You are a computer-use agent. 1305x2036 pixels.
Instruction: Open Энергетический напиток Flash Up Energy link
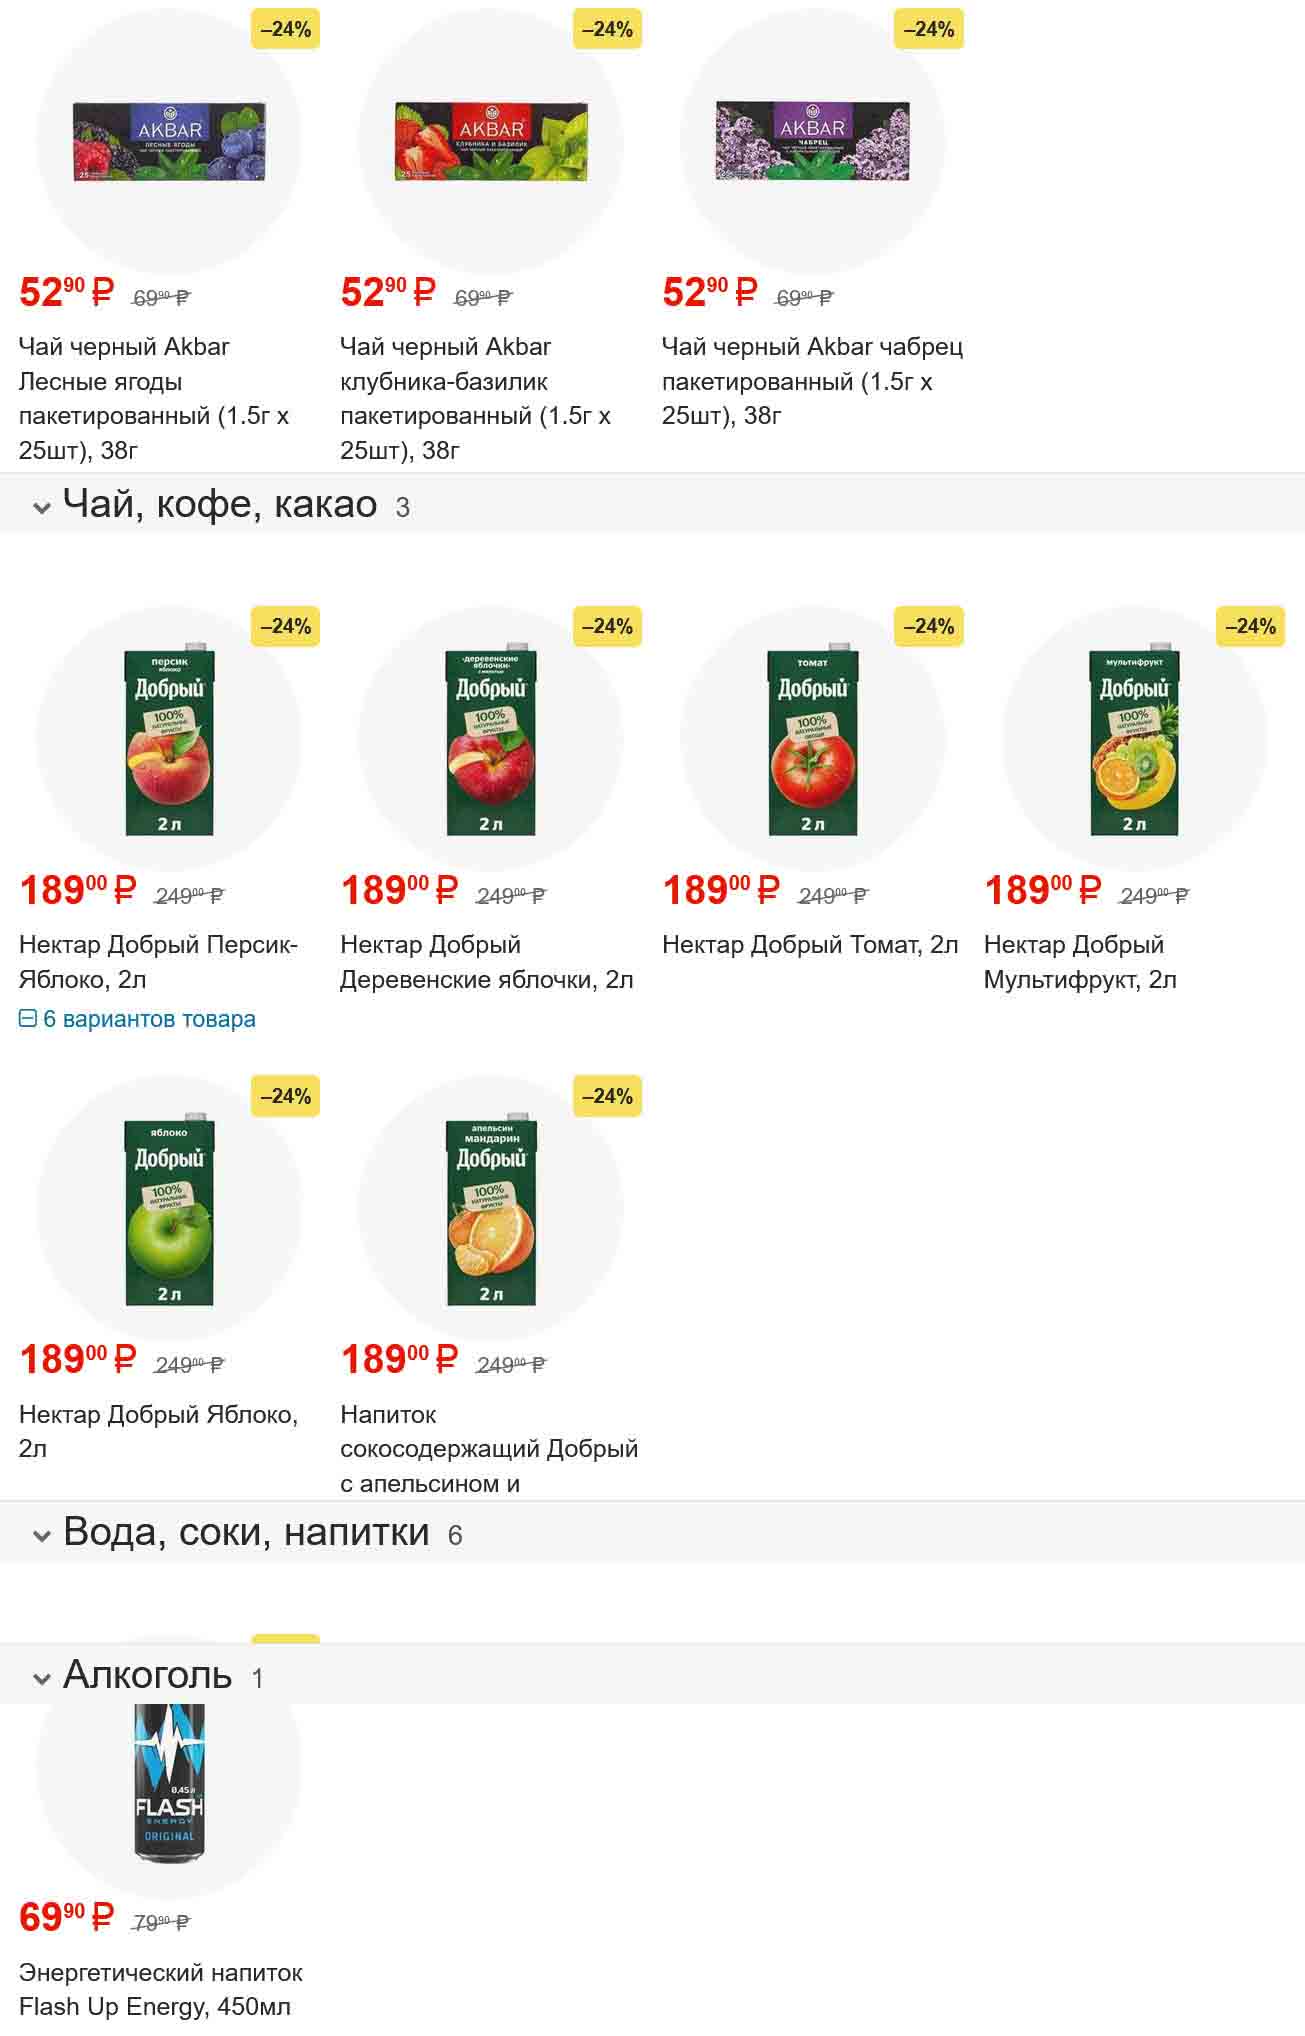[160, 1990]
